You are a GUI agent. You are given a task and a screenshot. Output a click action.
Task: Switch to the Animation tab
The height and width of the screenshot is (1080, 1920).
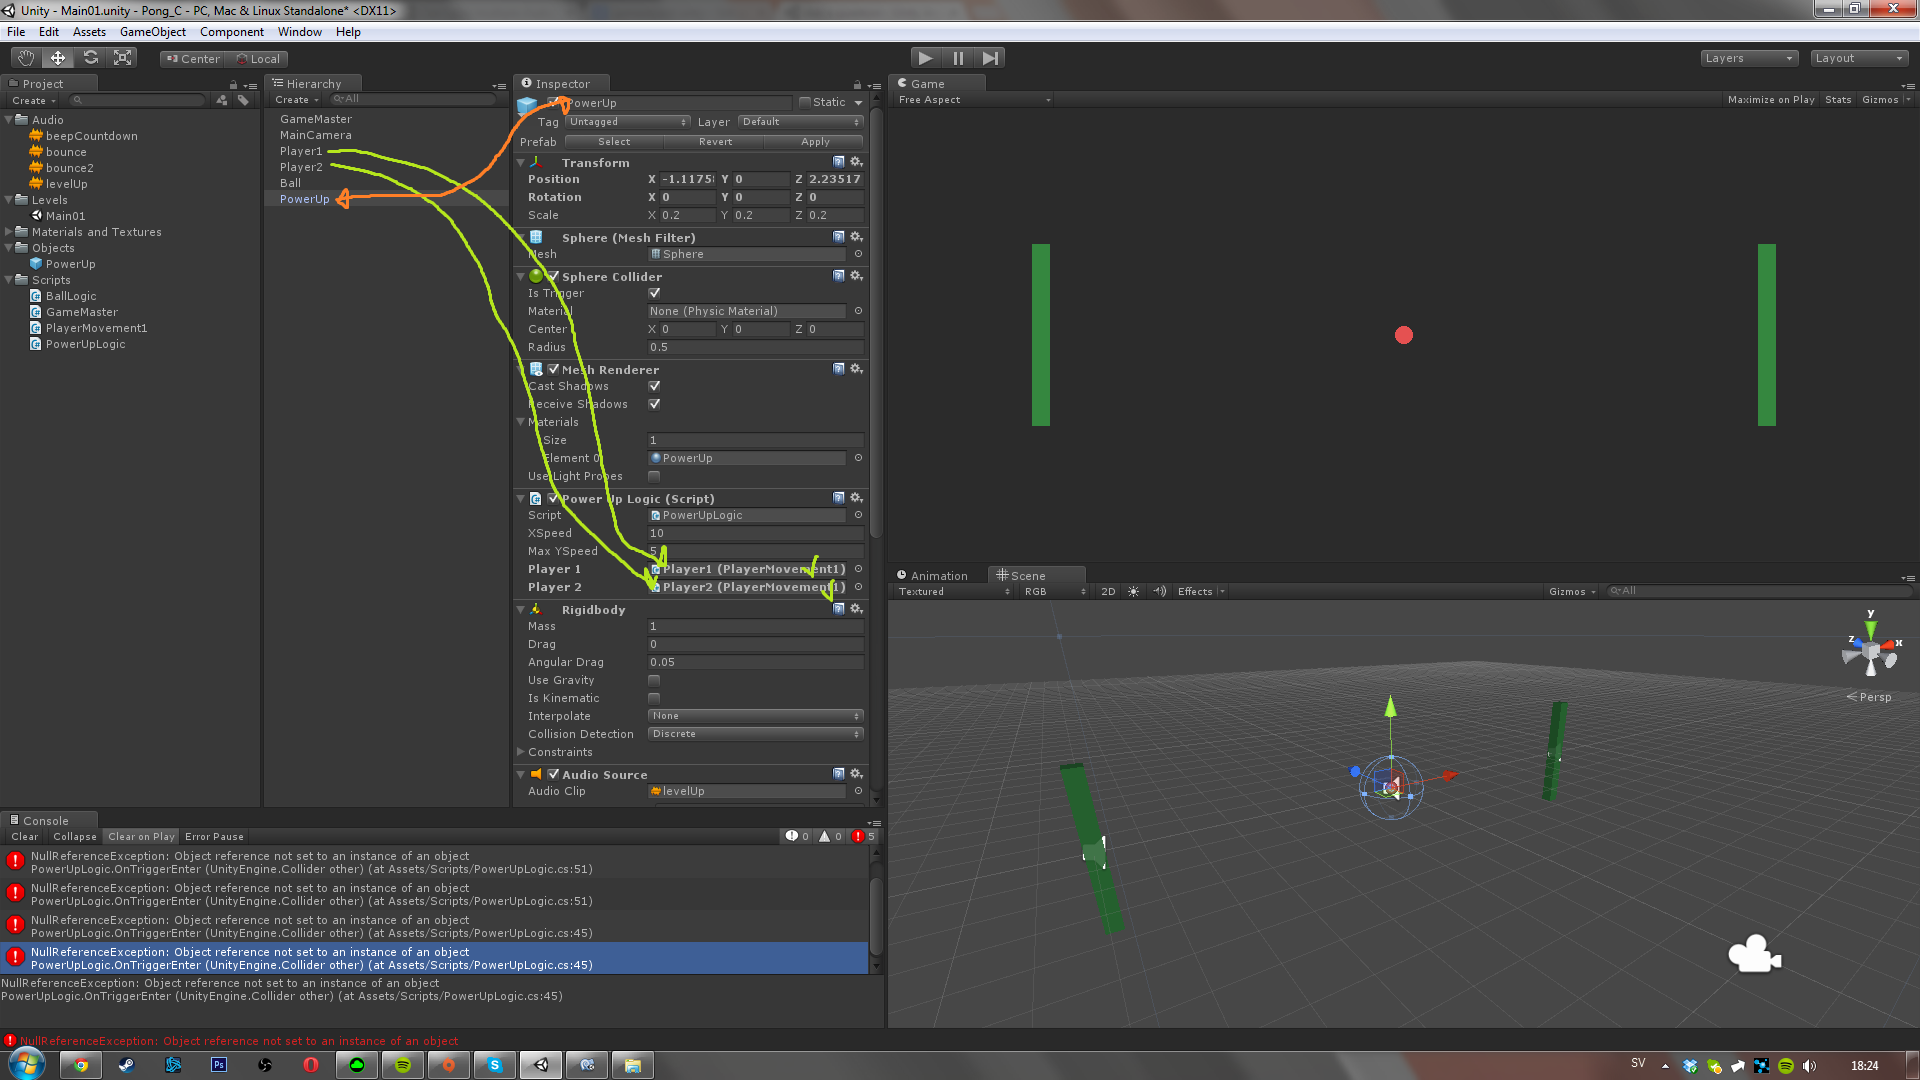[x=932, y=576]
